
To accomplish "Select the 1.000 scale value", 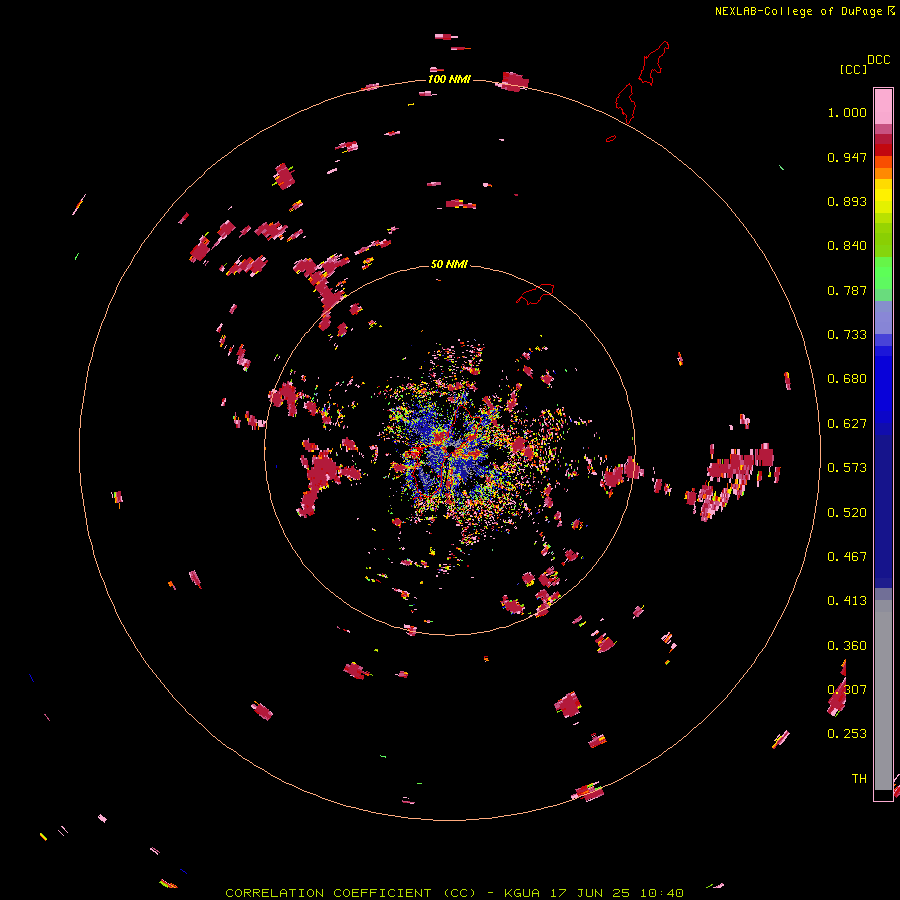I will pyautogui.click(x=847, y=112).
